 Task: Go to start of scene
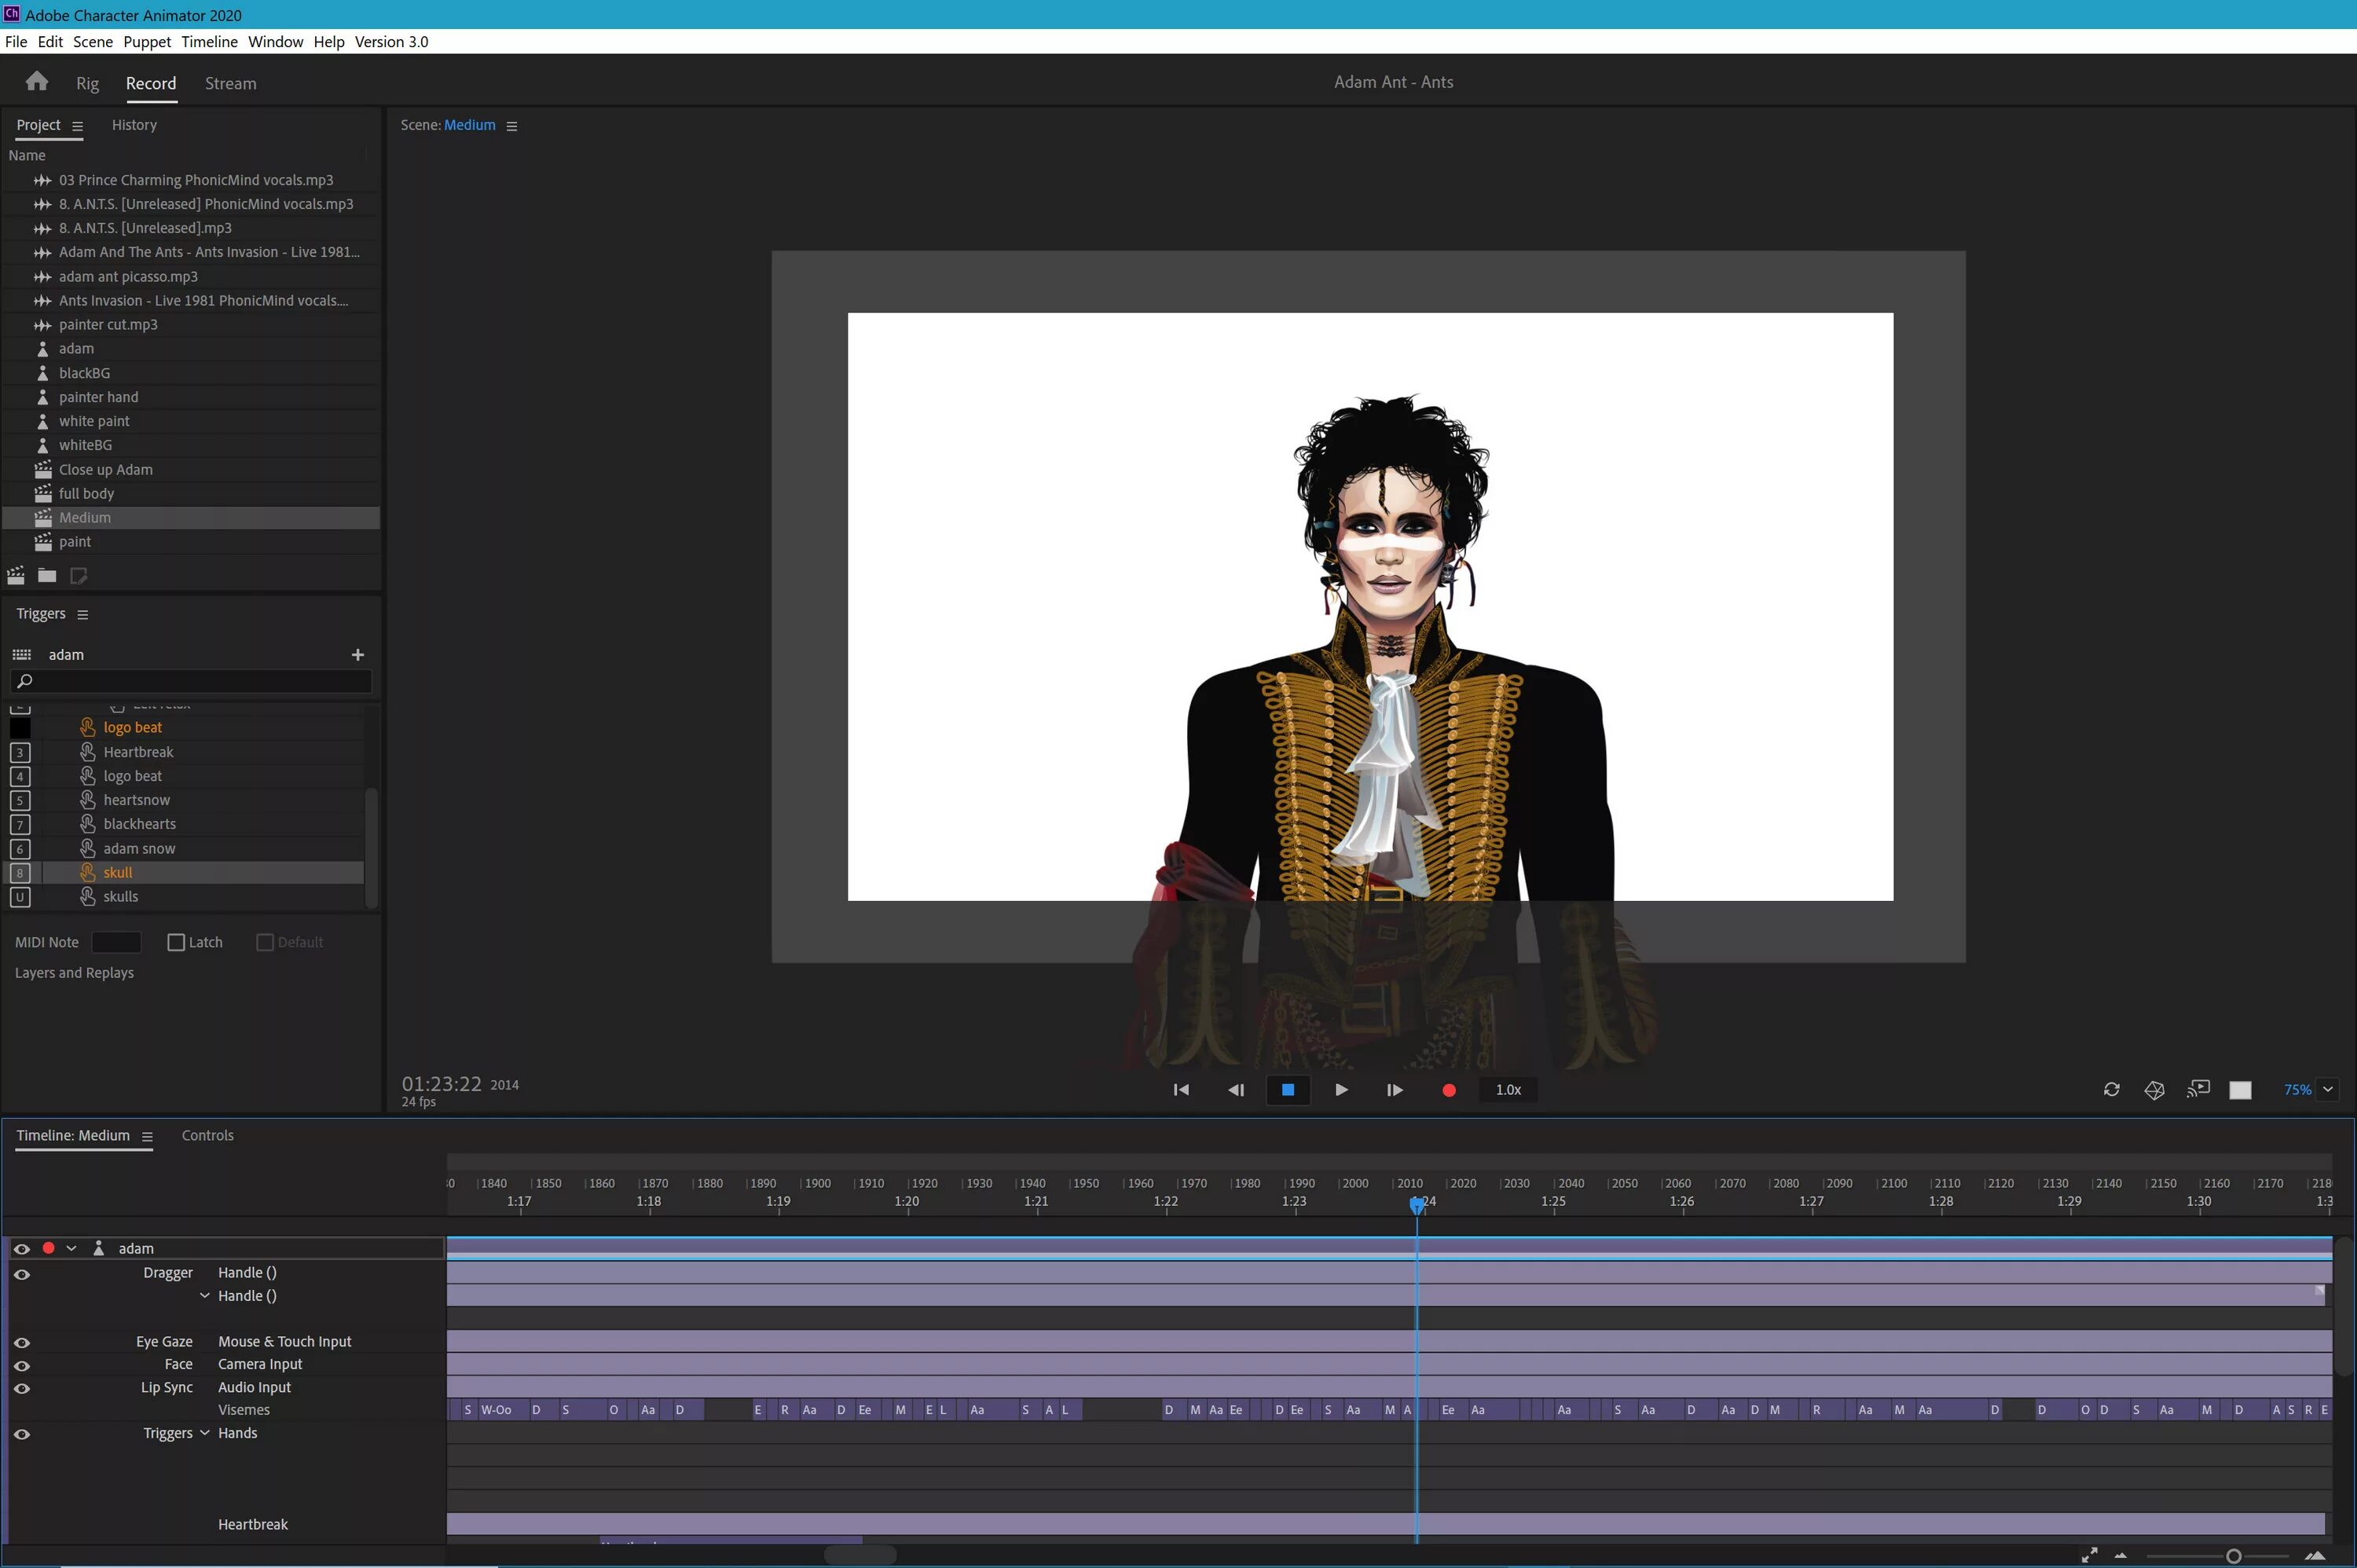(x=1181, y=1090)
